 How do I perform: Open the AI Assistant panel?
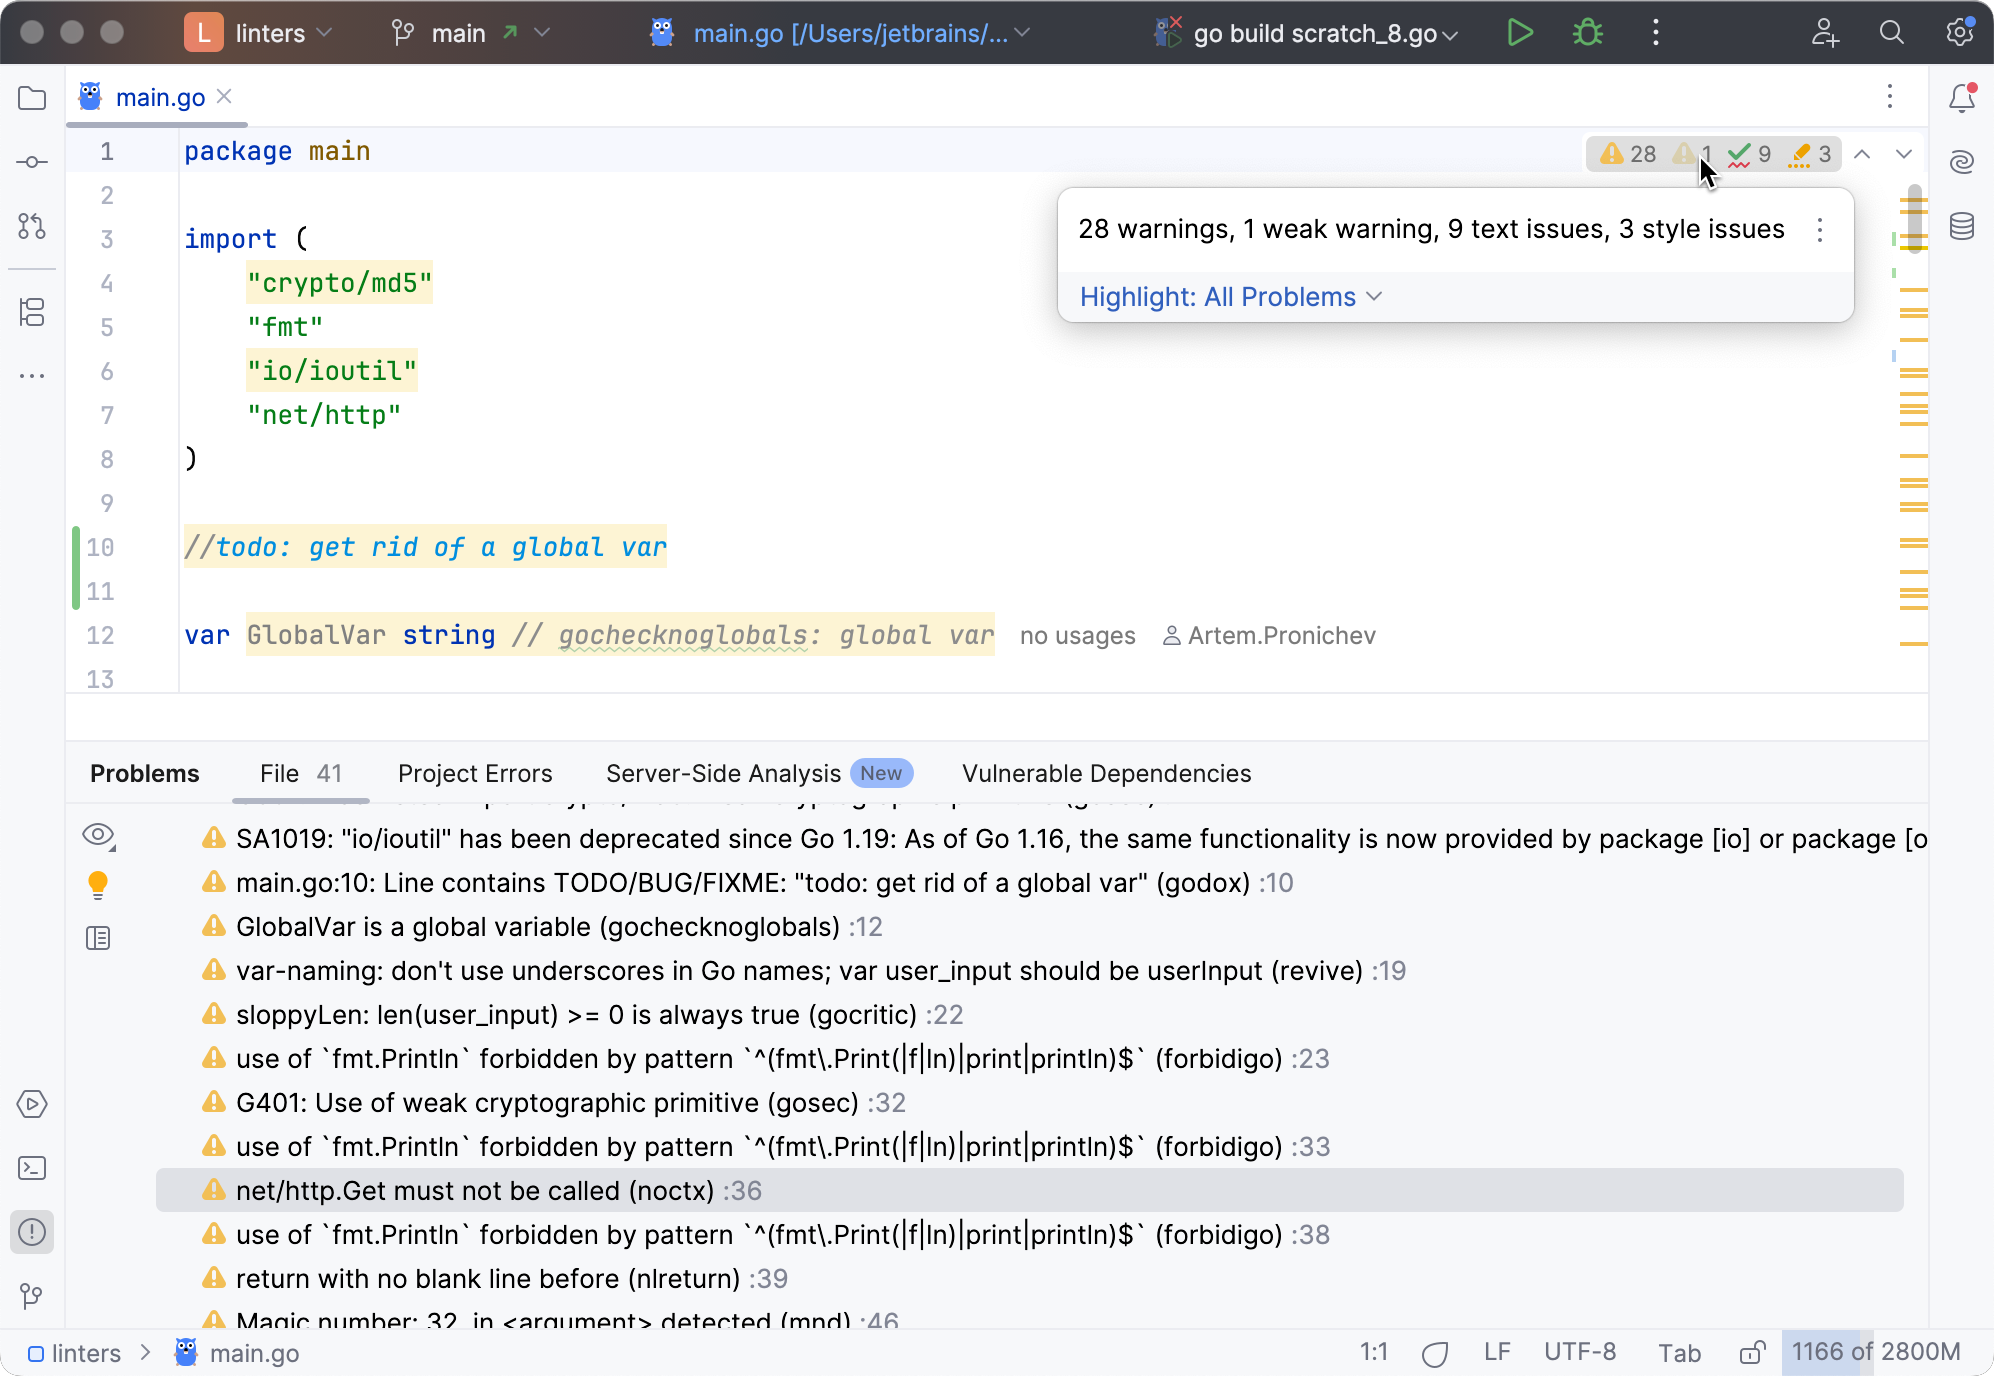(1961, 160)
